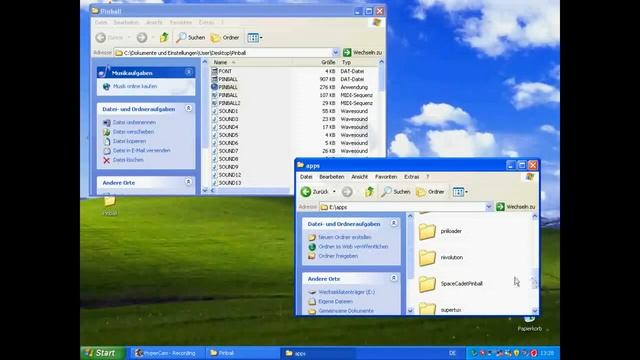Select the PINBALL Anwendung file
This screenshot has height=360, width=640.
[224, 87]
